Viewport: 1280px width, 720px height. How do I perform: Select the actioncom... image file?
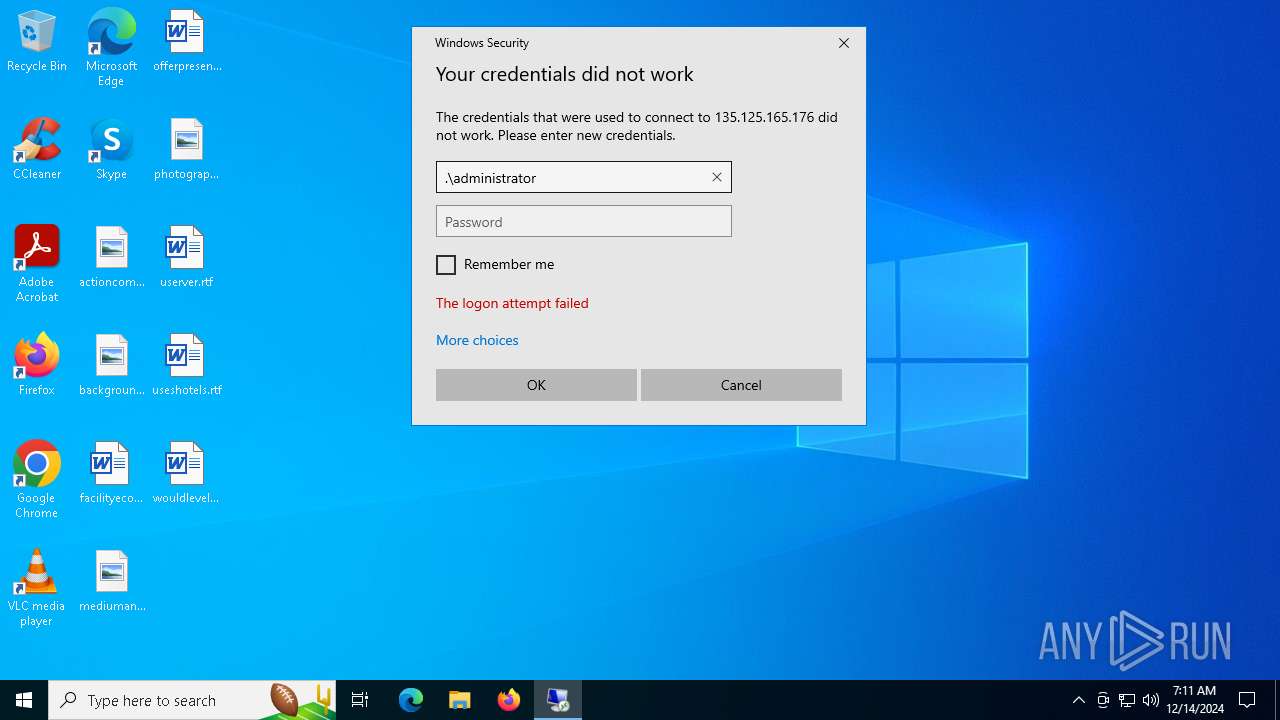pyautogui.click(x=112, y=258)
